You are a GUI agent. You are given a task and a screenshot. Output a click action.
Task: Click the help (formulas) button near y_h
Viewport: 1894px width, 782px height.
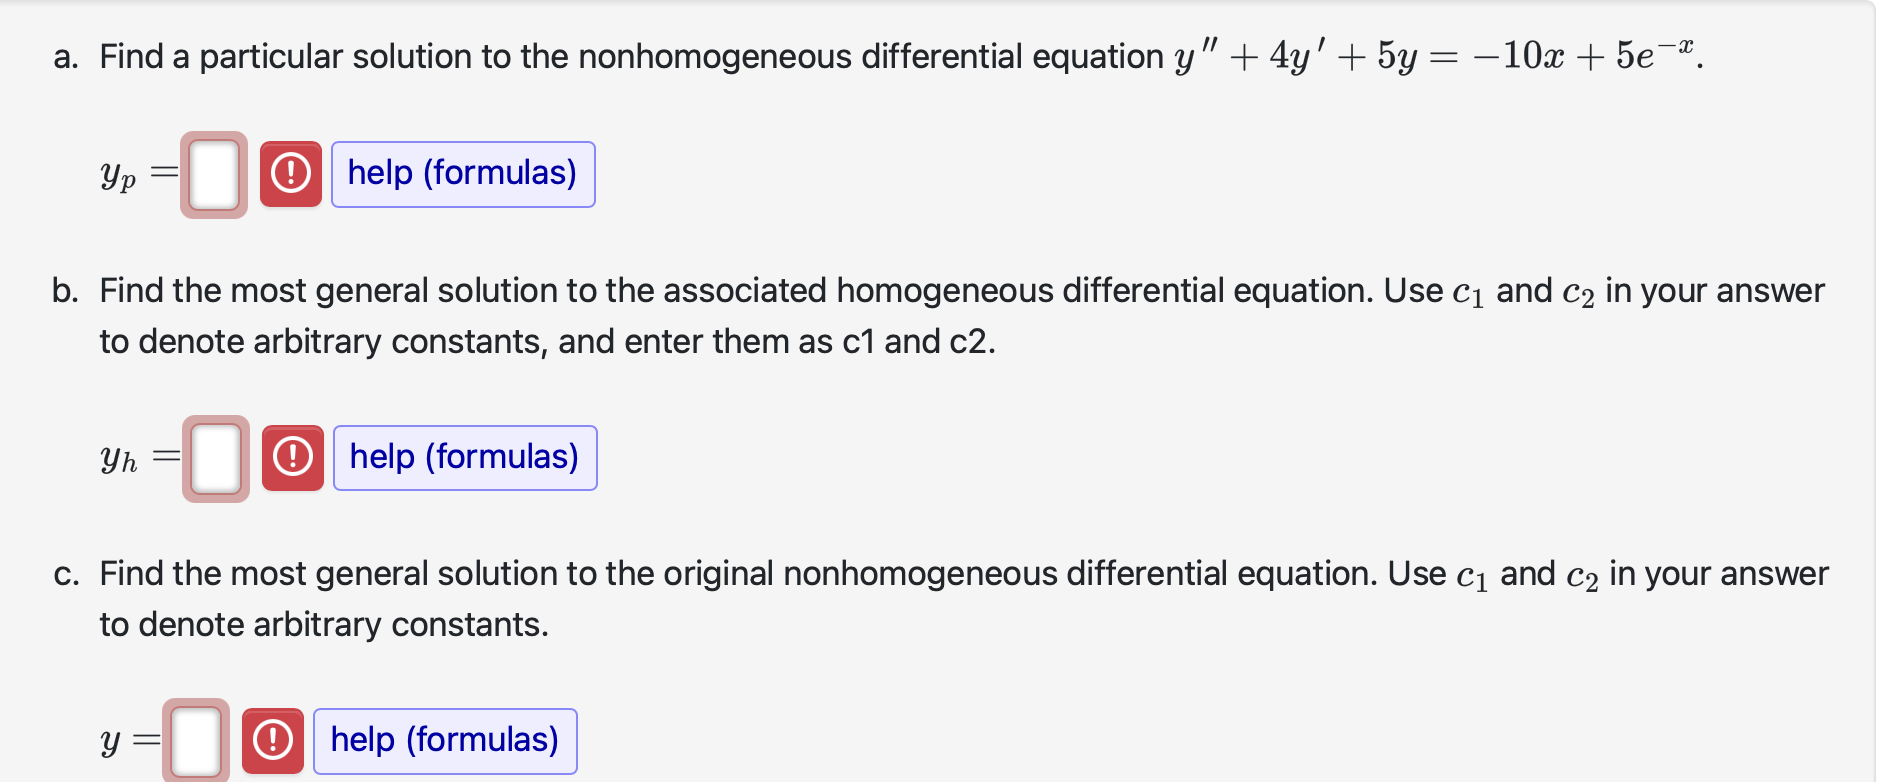(x=464, y=457)
